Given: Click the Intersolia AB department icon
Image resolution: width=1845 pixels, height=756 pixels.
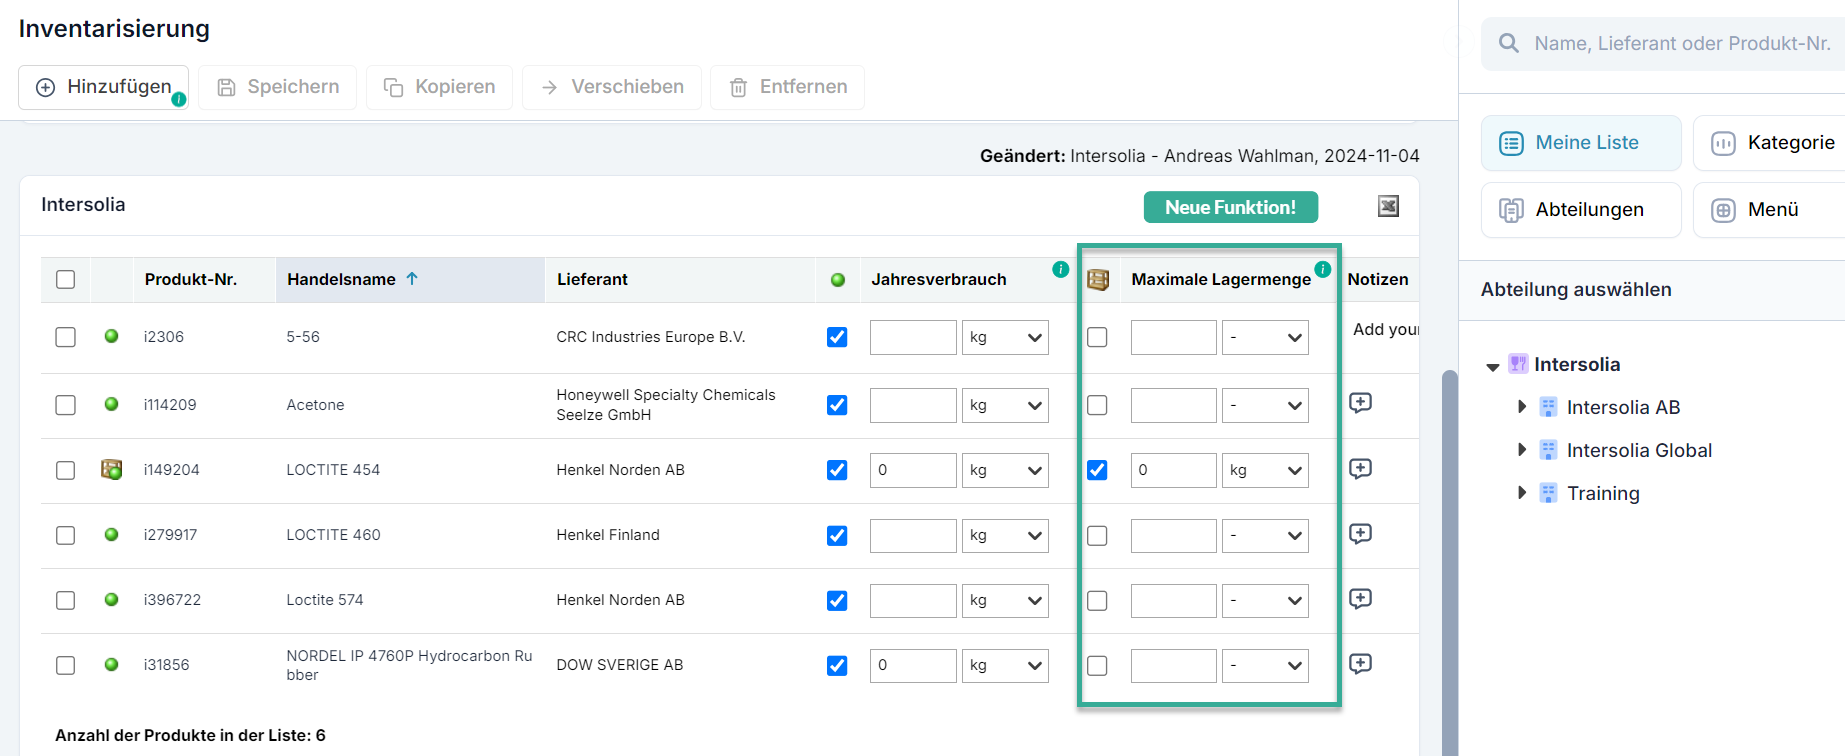Looking at the screenshot, I should 1548,407.
